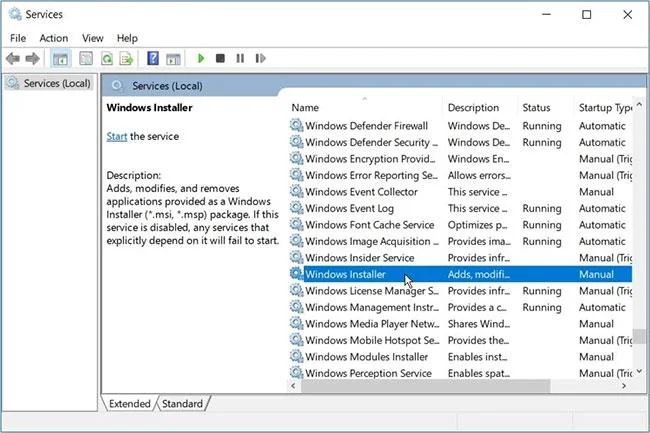Click the 'Optimizes p...' description cell
This screenshot has height=433, width=650.
(478, 225)
